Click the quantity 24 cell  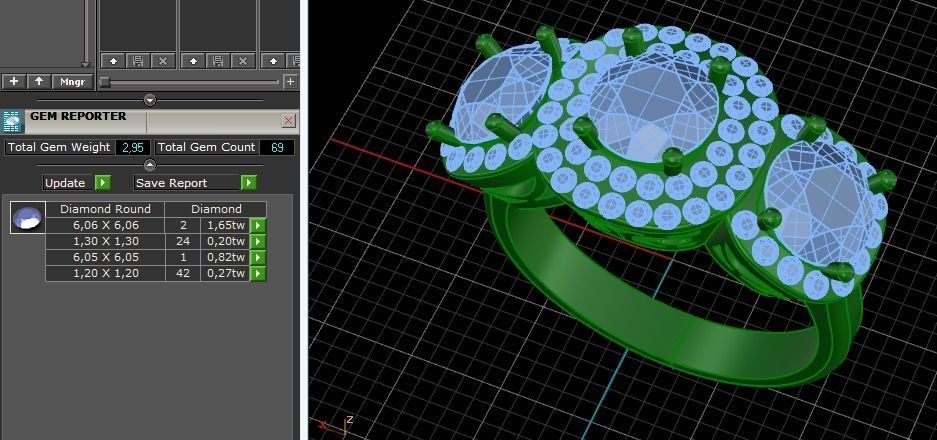pyautogui.click(x=183, y=242)
